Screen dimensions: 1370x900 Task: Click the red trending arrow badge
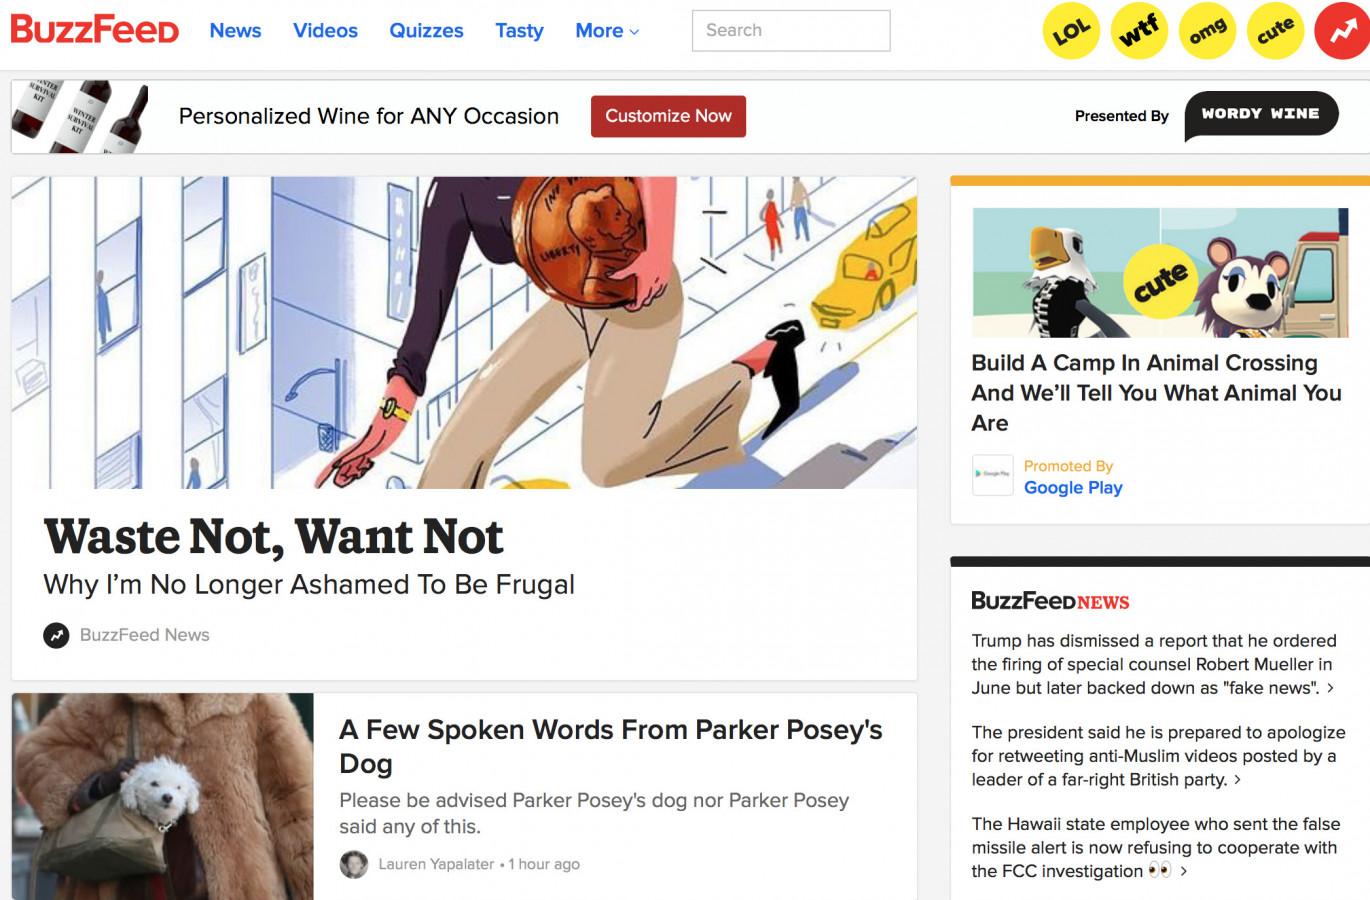pos(1342,31)
